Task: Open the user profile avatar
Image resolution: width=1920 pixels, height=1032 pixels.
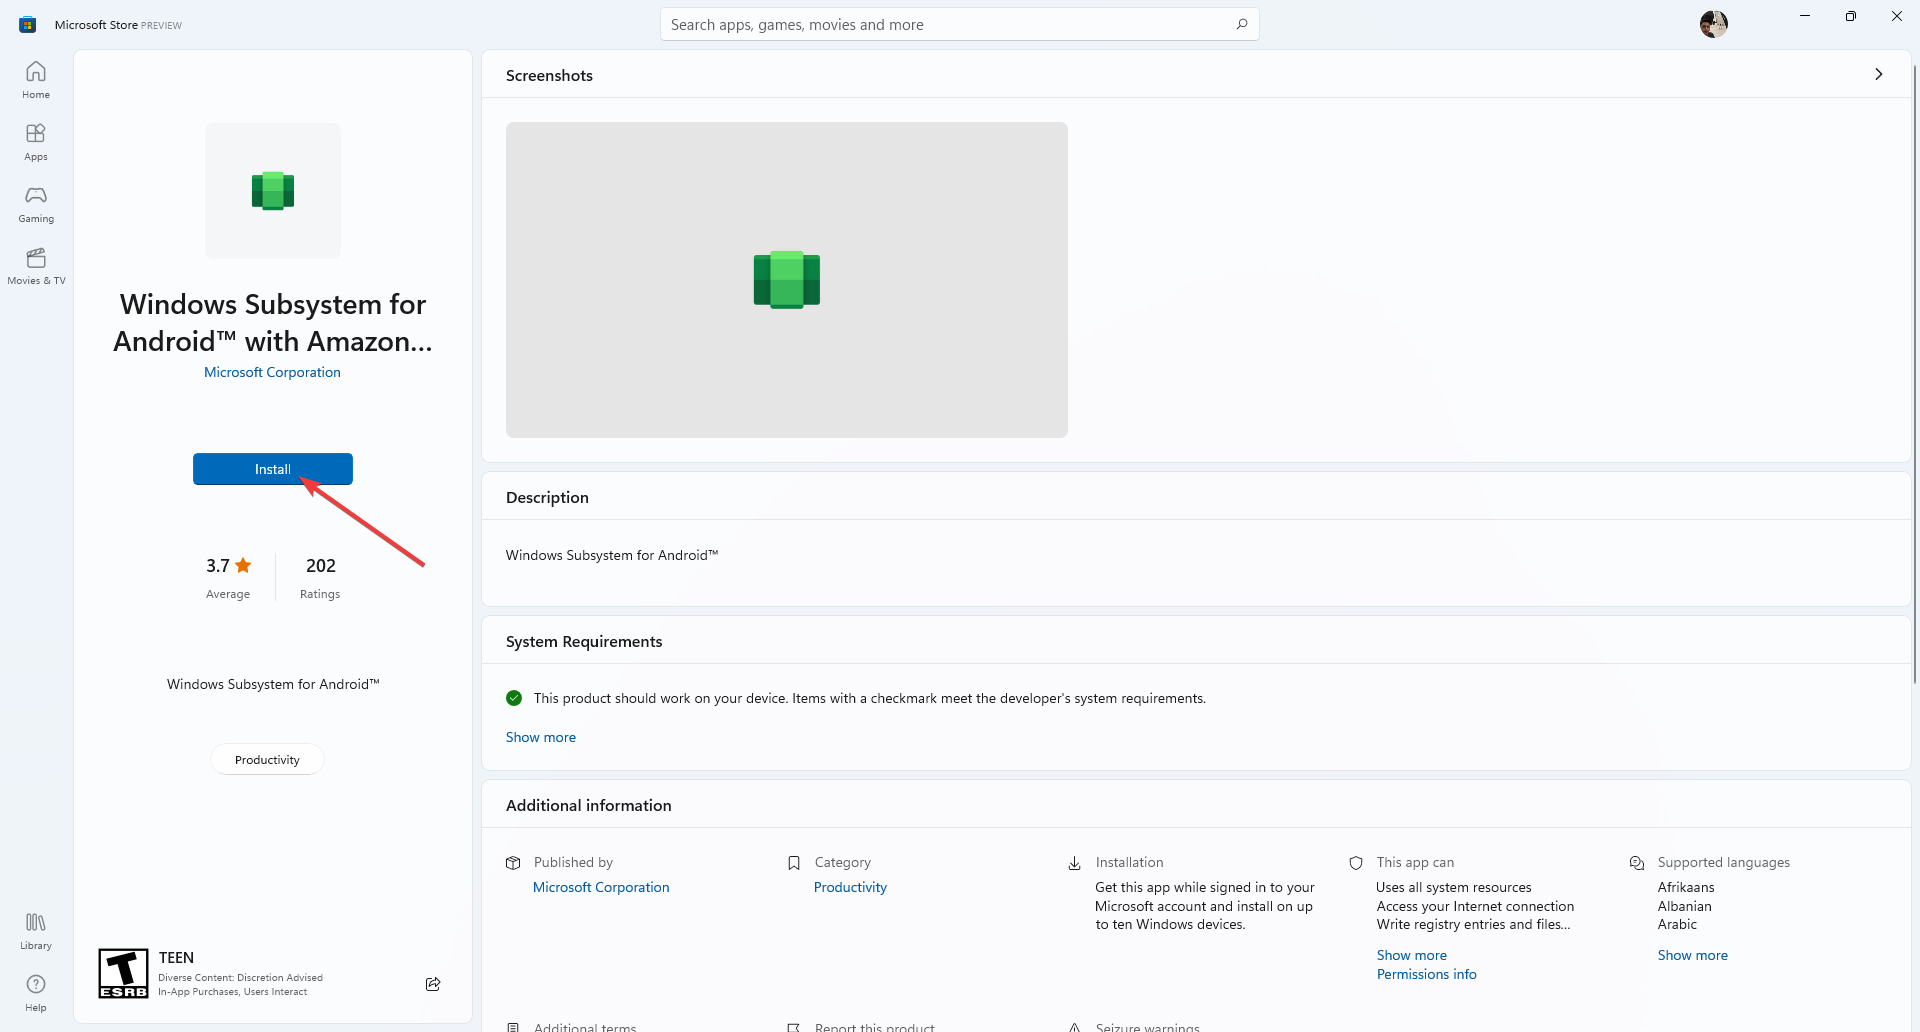Action: 1713,24
